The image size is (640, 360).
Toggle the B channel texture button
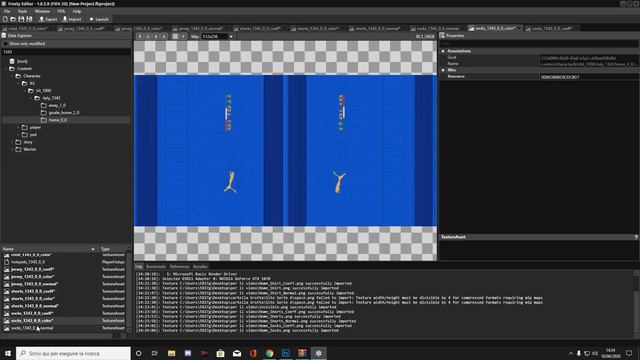[156, 36]
